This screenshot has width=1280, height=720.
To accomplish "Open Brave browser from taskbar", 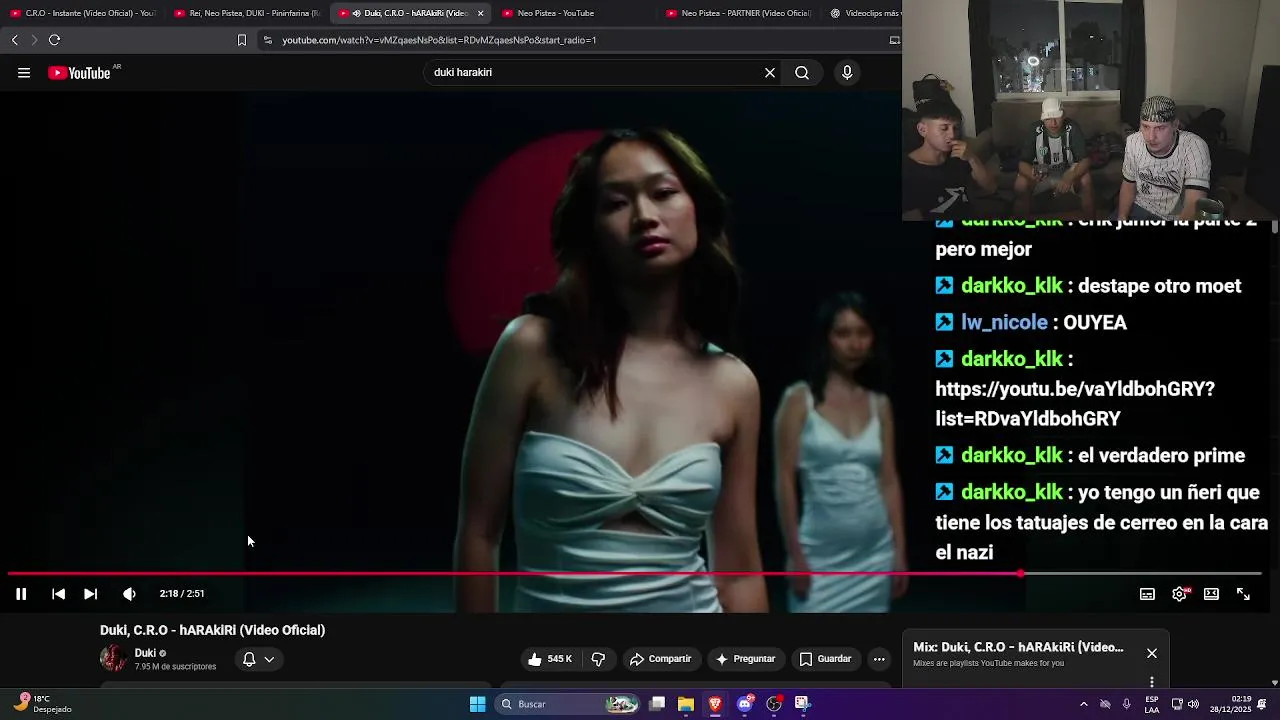I will (x=715, y=704).
